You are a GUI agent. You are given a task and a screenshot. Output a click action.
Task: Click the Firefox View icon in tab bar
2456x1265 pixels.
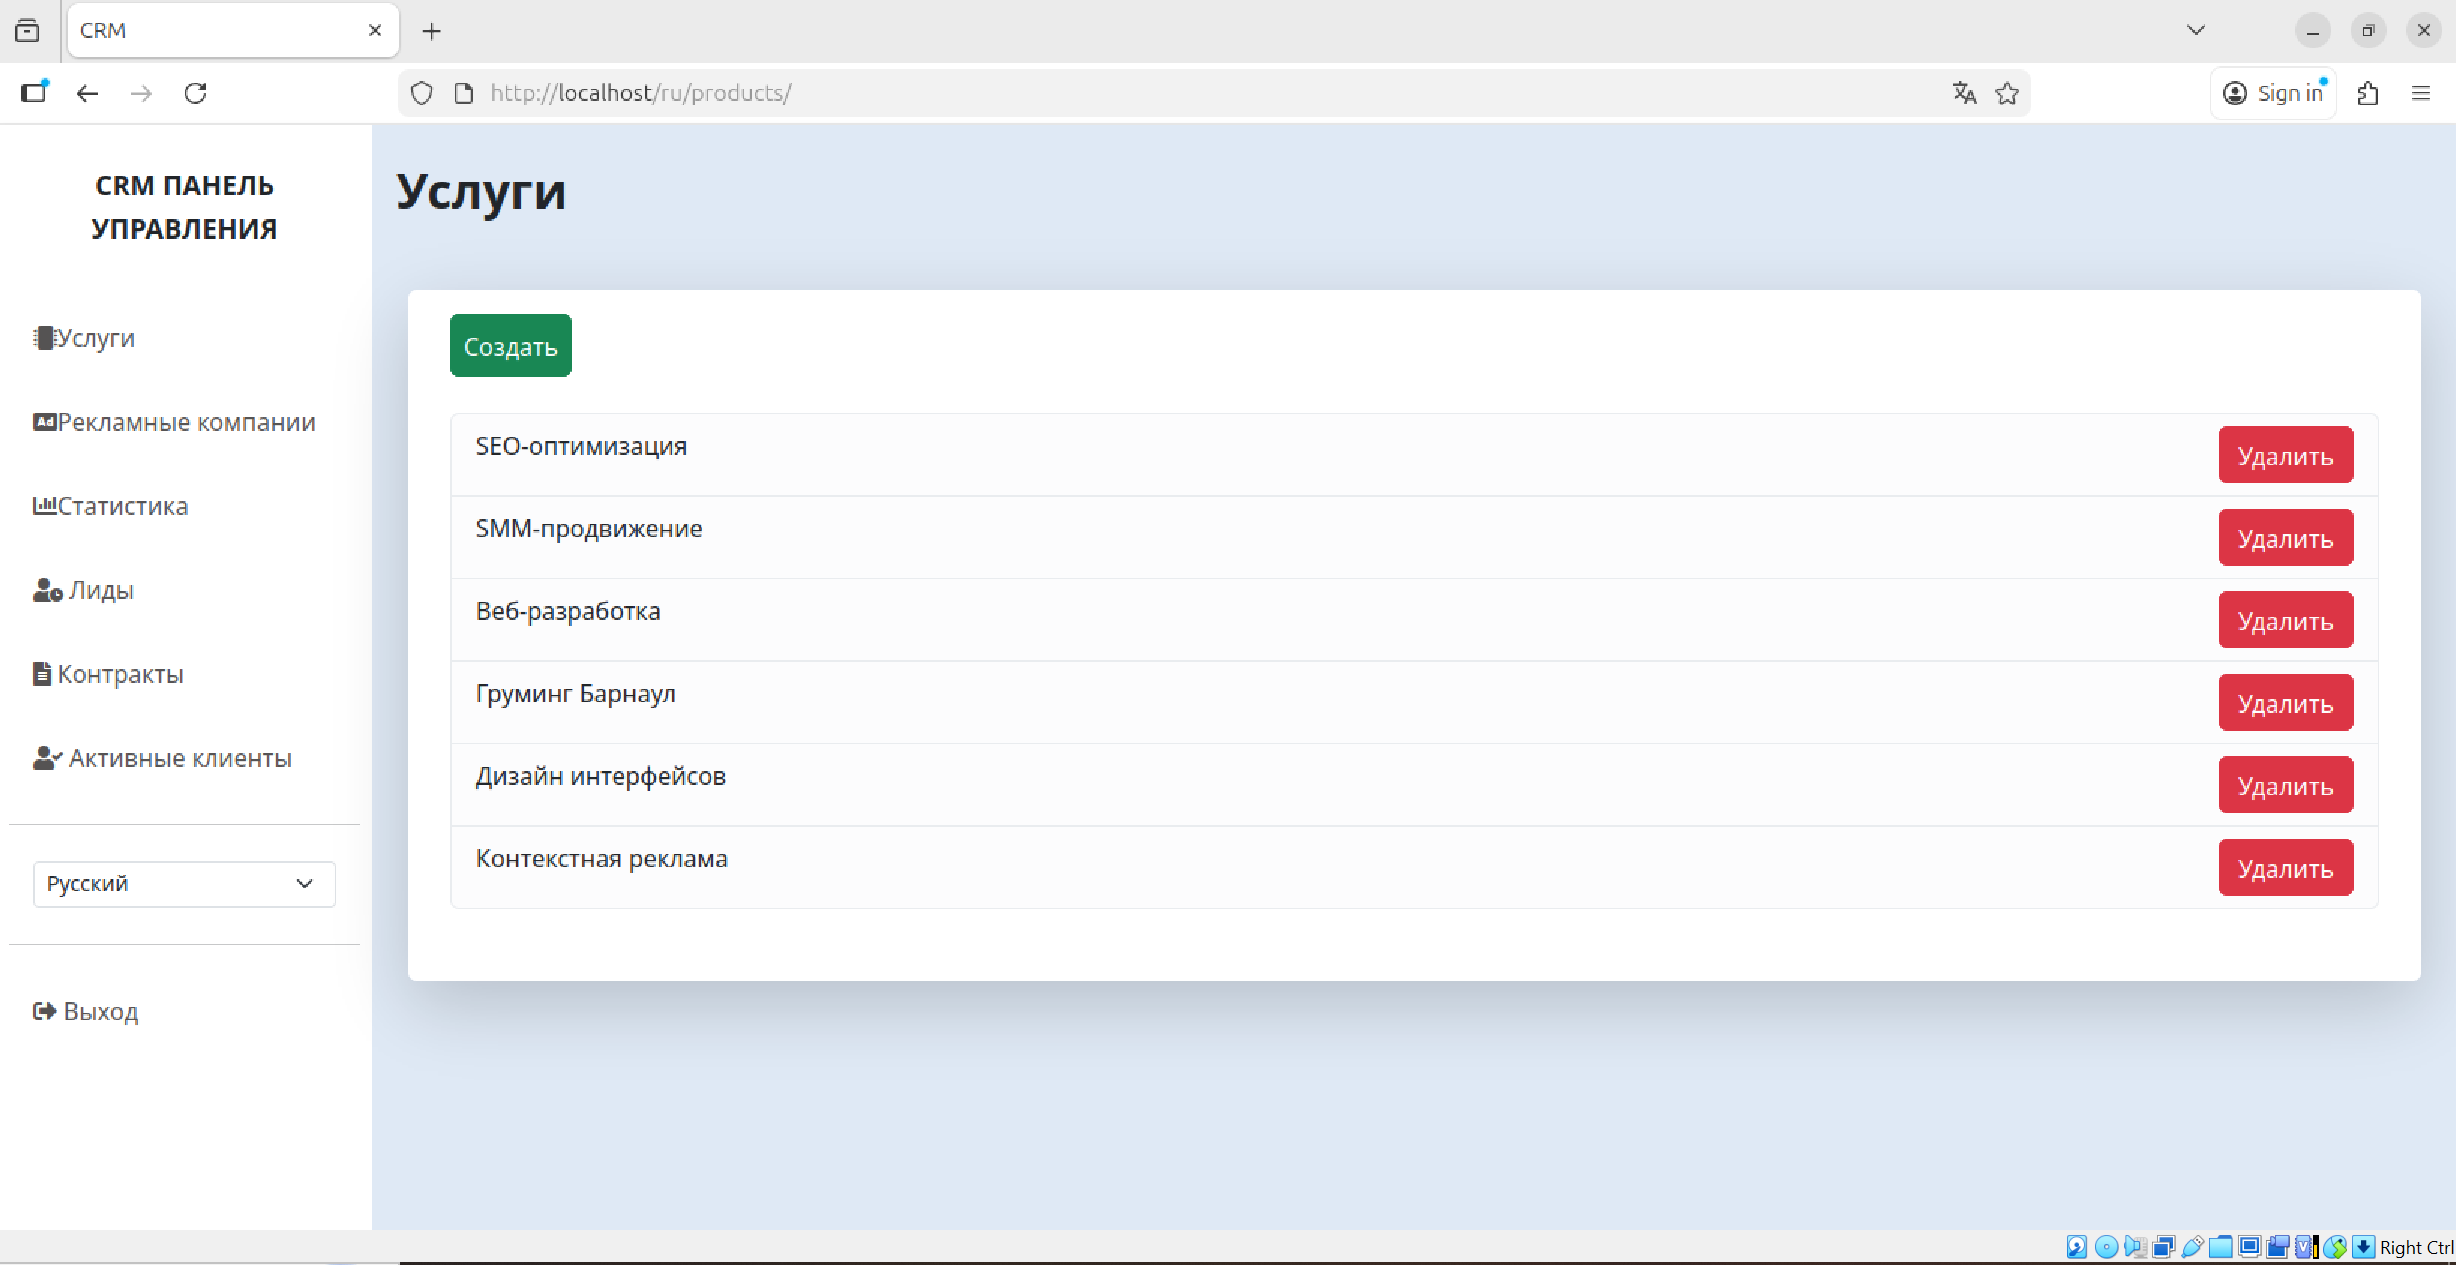coord(27,31)
